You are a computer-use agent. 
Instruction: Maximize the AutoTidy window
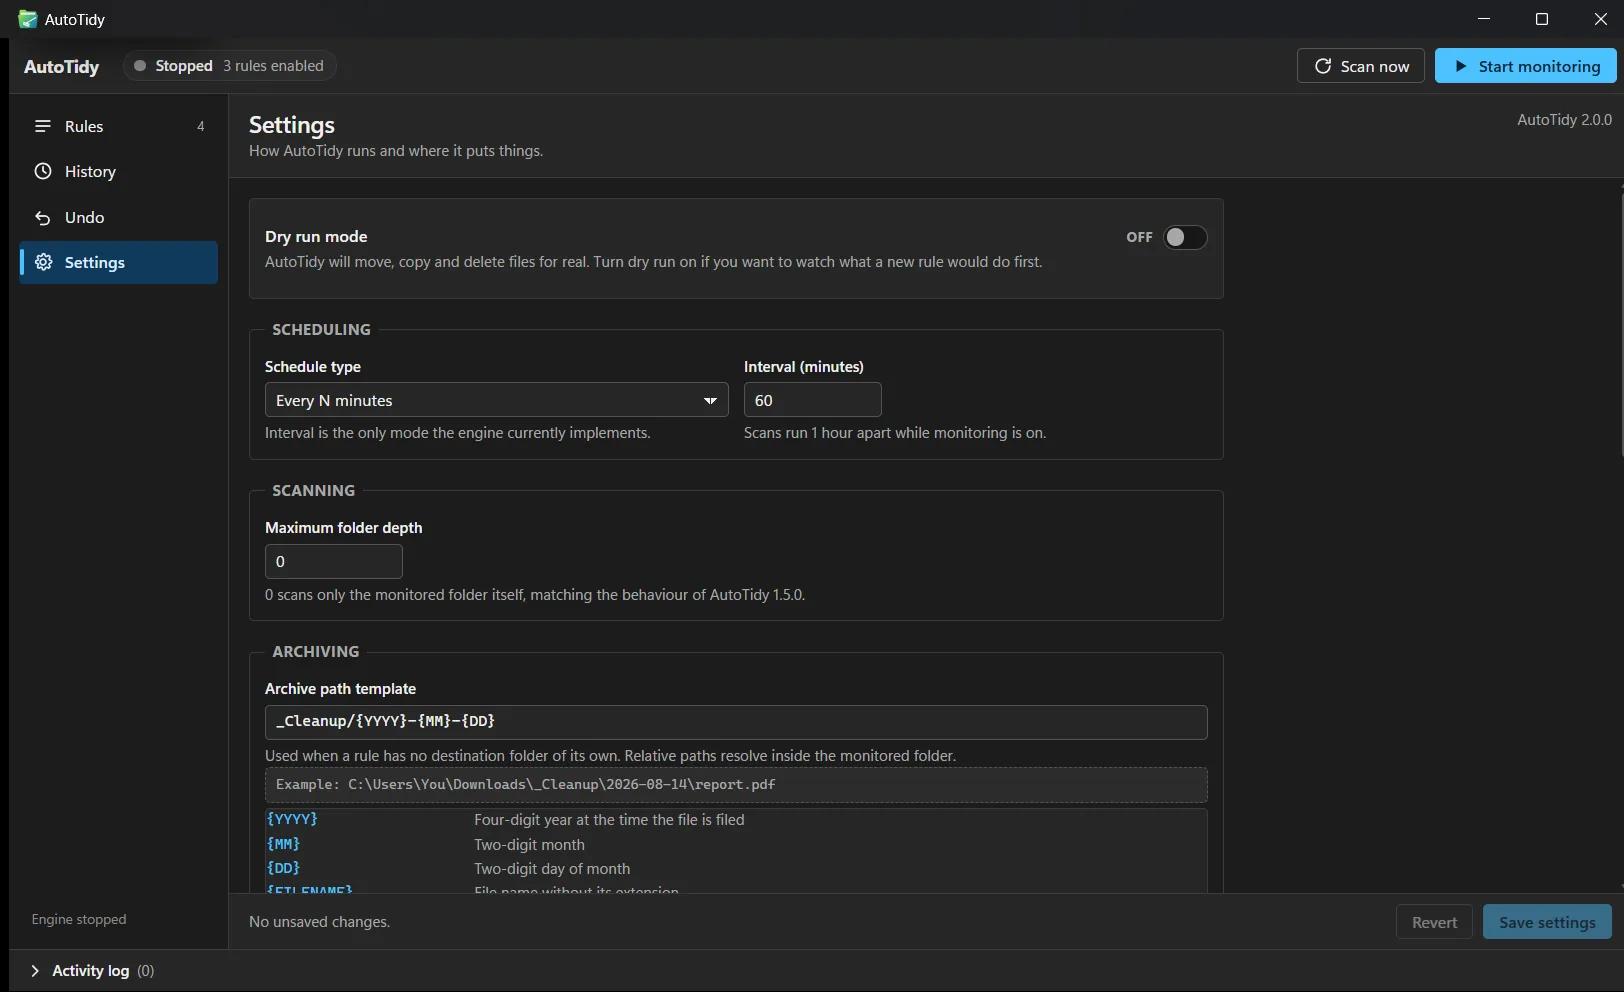coord(1542,19)
